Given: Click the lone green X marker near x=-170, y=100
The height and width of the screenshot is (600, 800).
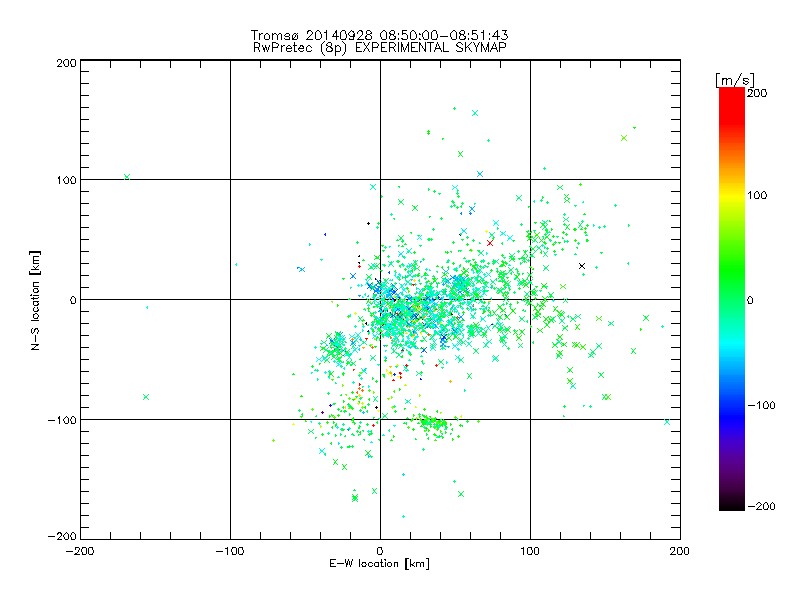Looking at the screenshot, I should pos(127,177).
